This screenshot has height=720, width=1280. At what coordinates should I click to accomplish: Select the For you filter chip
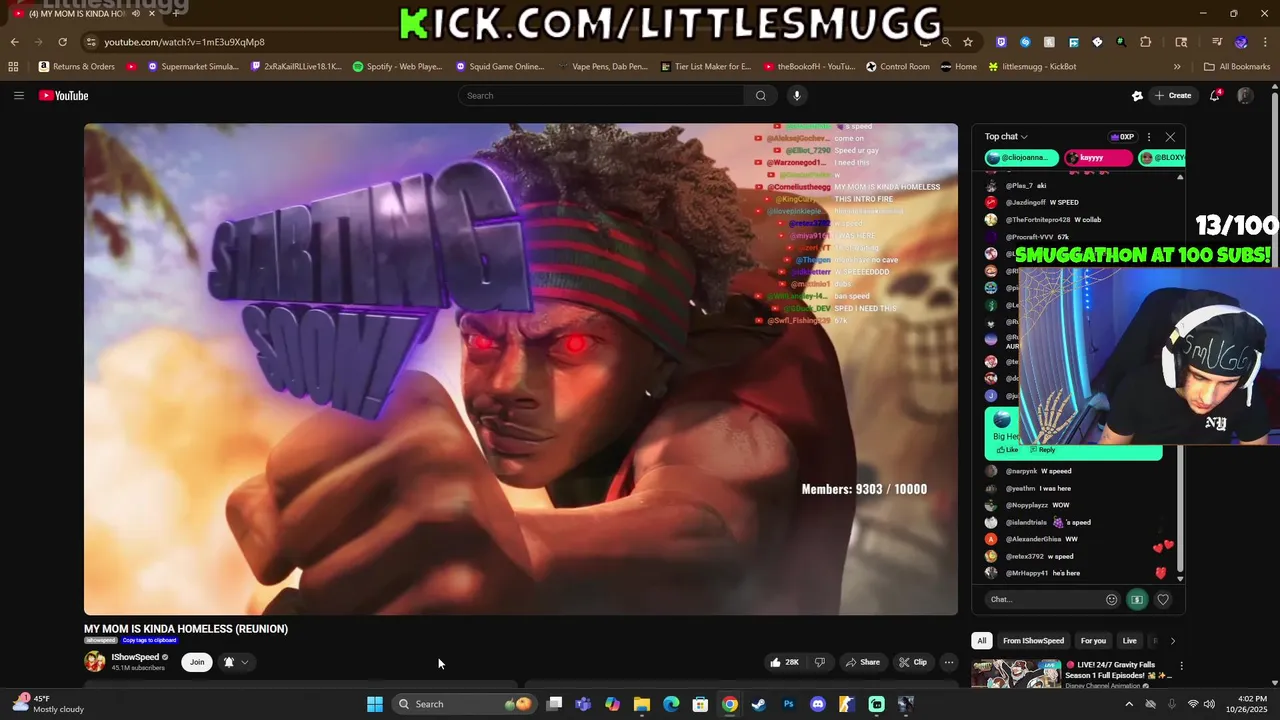[x=1093, y=641]
